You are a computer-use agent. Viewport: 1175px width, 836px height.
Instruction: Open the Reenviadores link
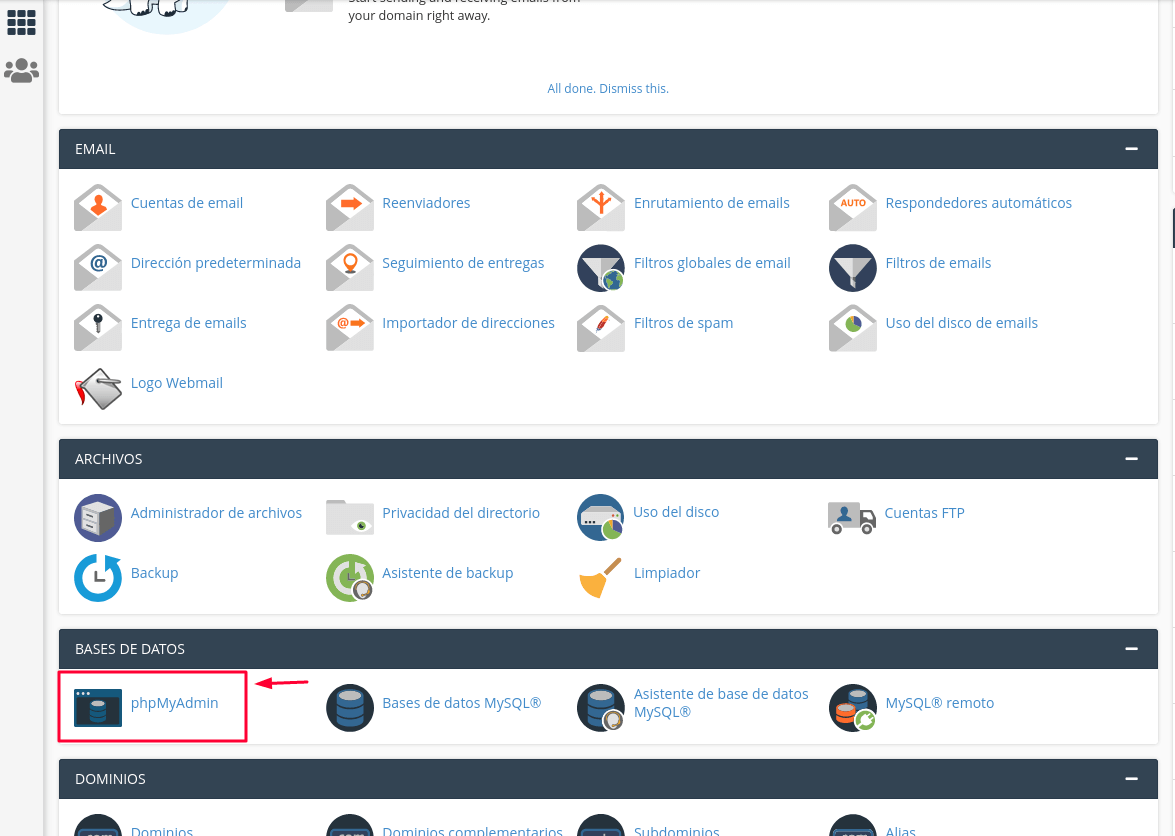(x=426, y=203)
